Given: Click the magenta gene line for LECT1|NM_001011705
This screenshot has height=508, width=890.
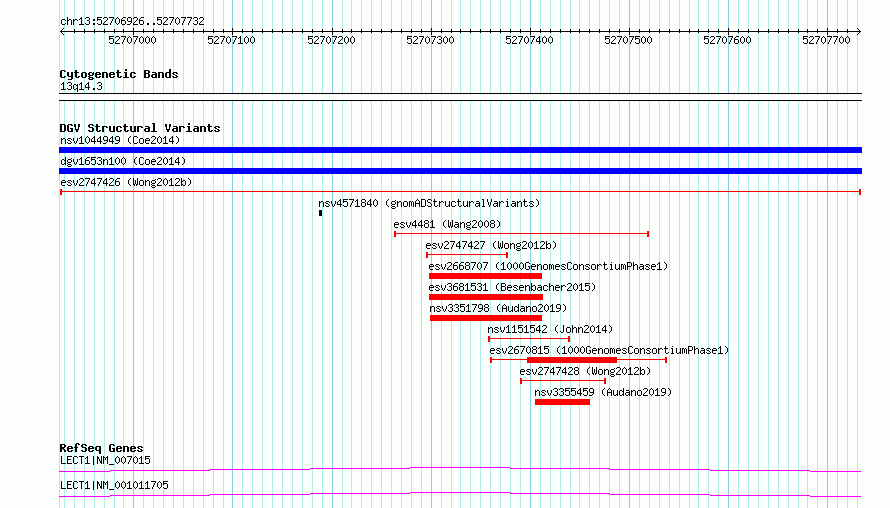Looking at the screenshot, I should click(x=460, y=494).
